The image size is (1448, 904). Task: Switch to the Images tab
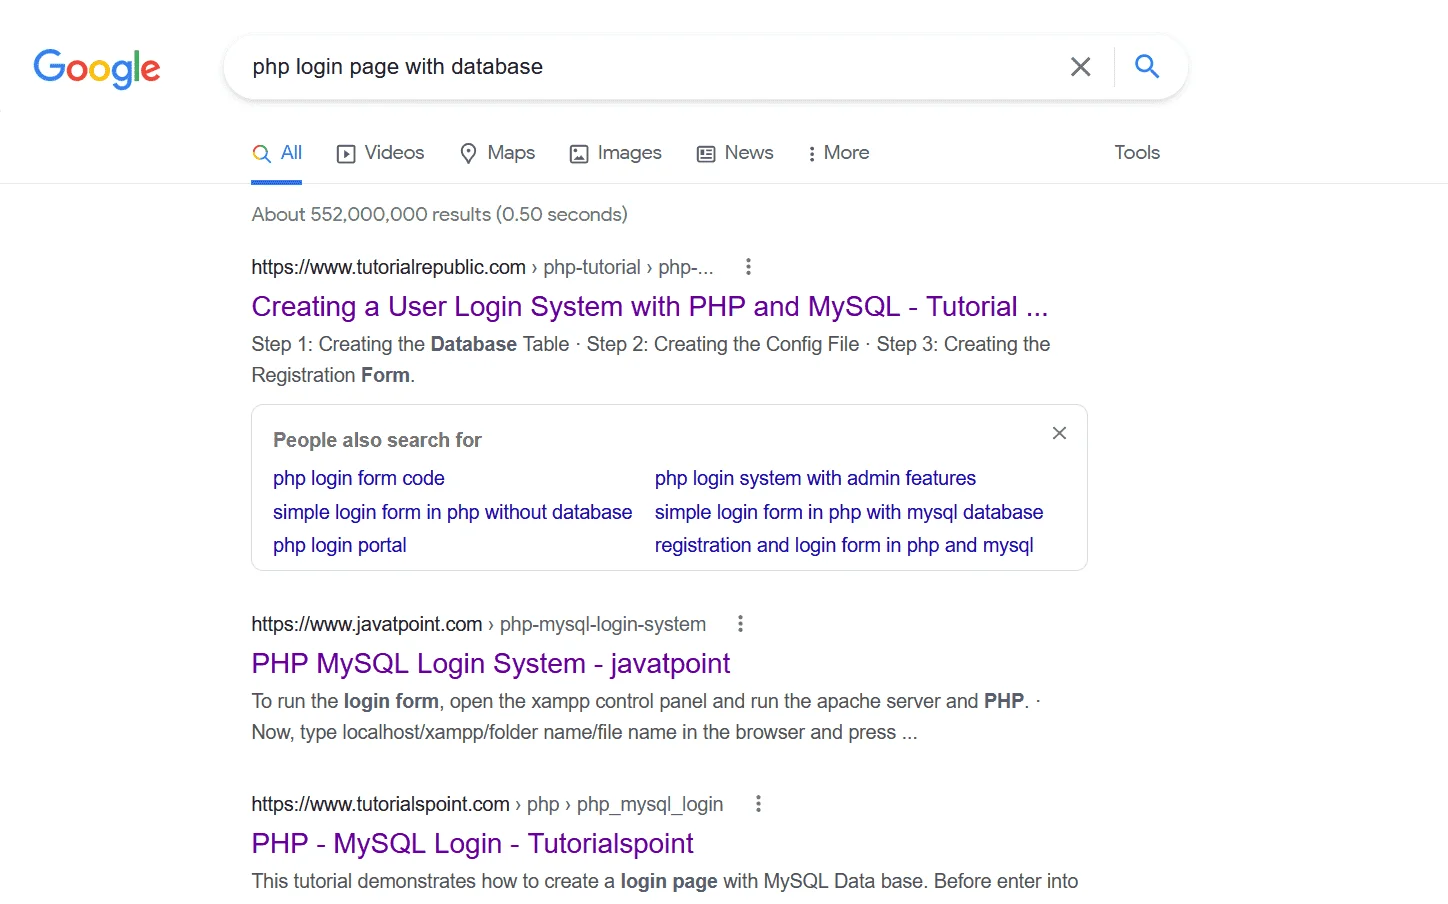tap(616, 153)
